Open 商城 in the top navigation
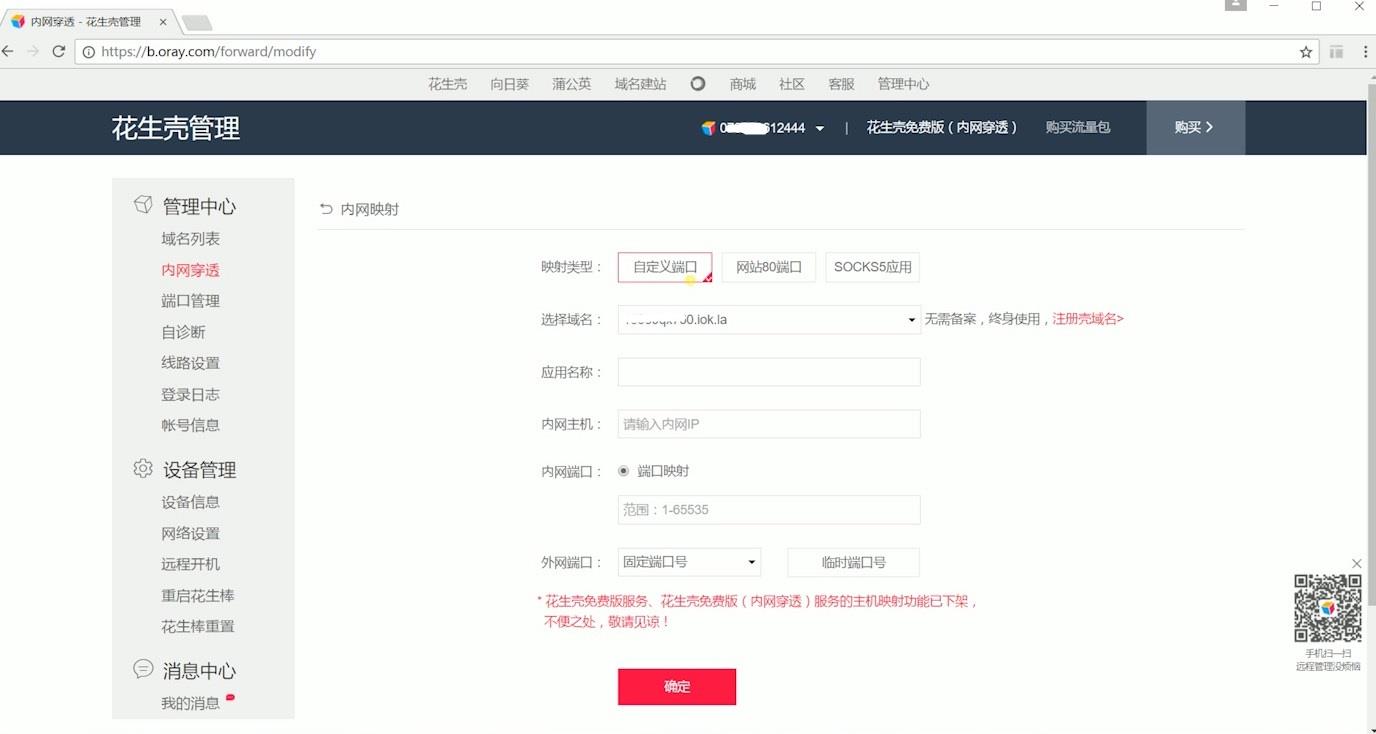1376x734 pixels. click(743, 84)
